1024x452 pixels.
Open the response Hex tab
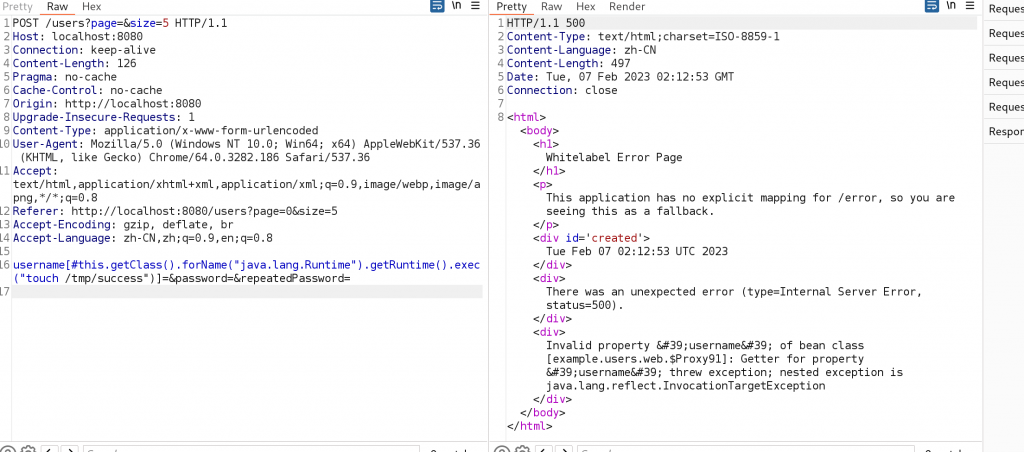(586, 7)
